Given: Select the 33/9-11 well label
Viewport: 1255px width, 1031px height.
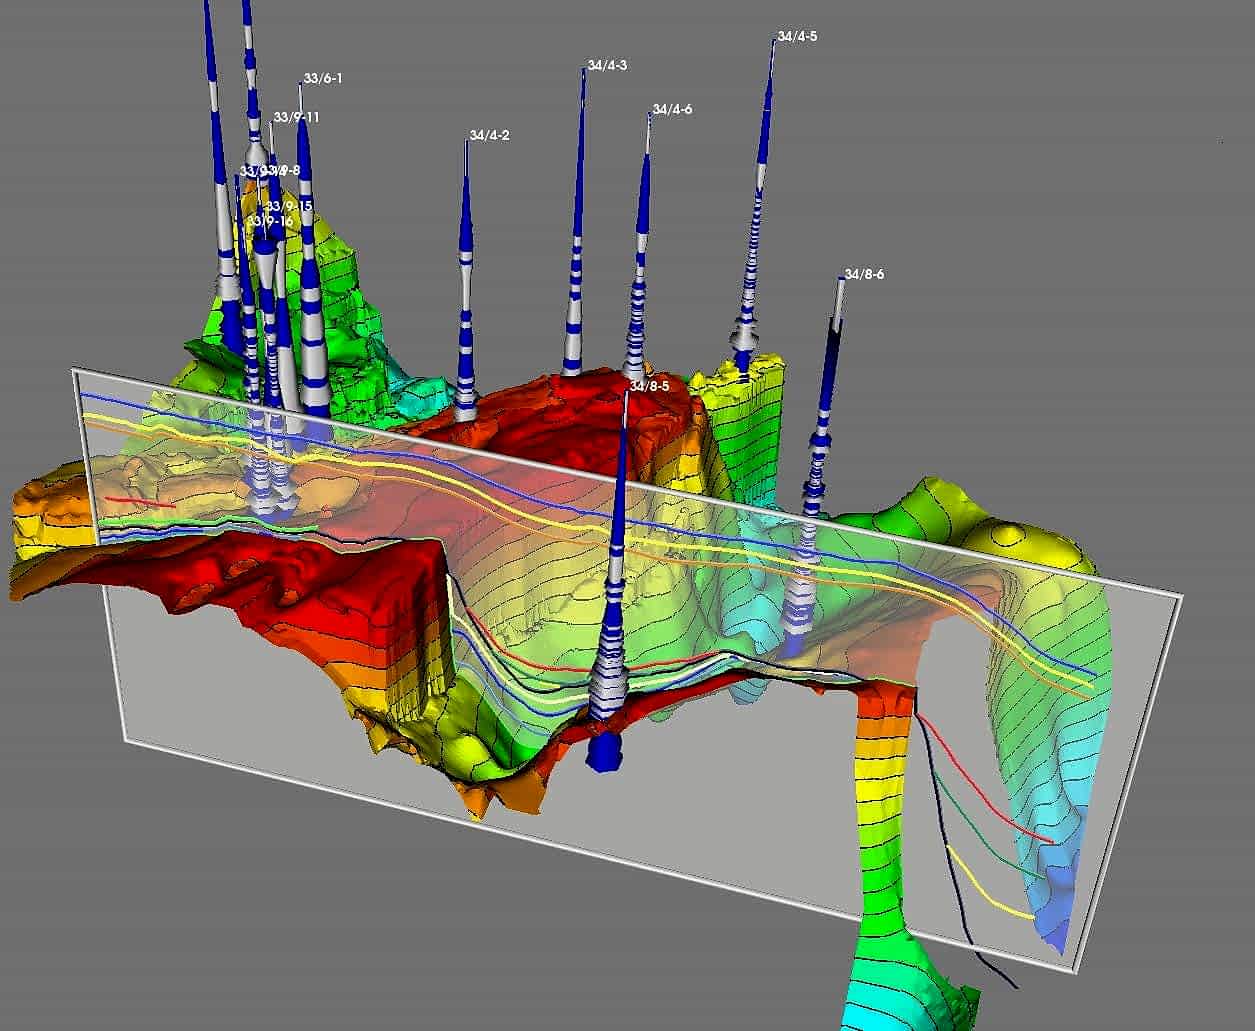Looking at the screenshot, I should (296, 118).
